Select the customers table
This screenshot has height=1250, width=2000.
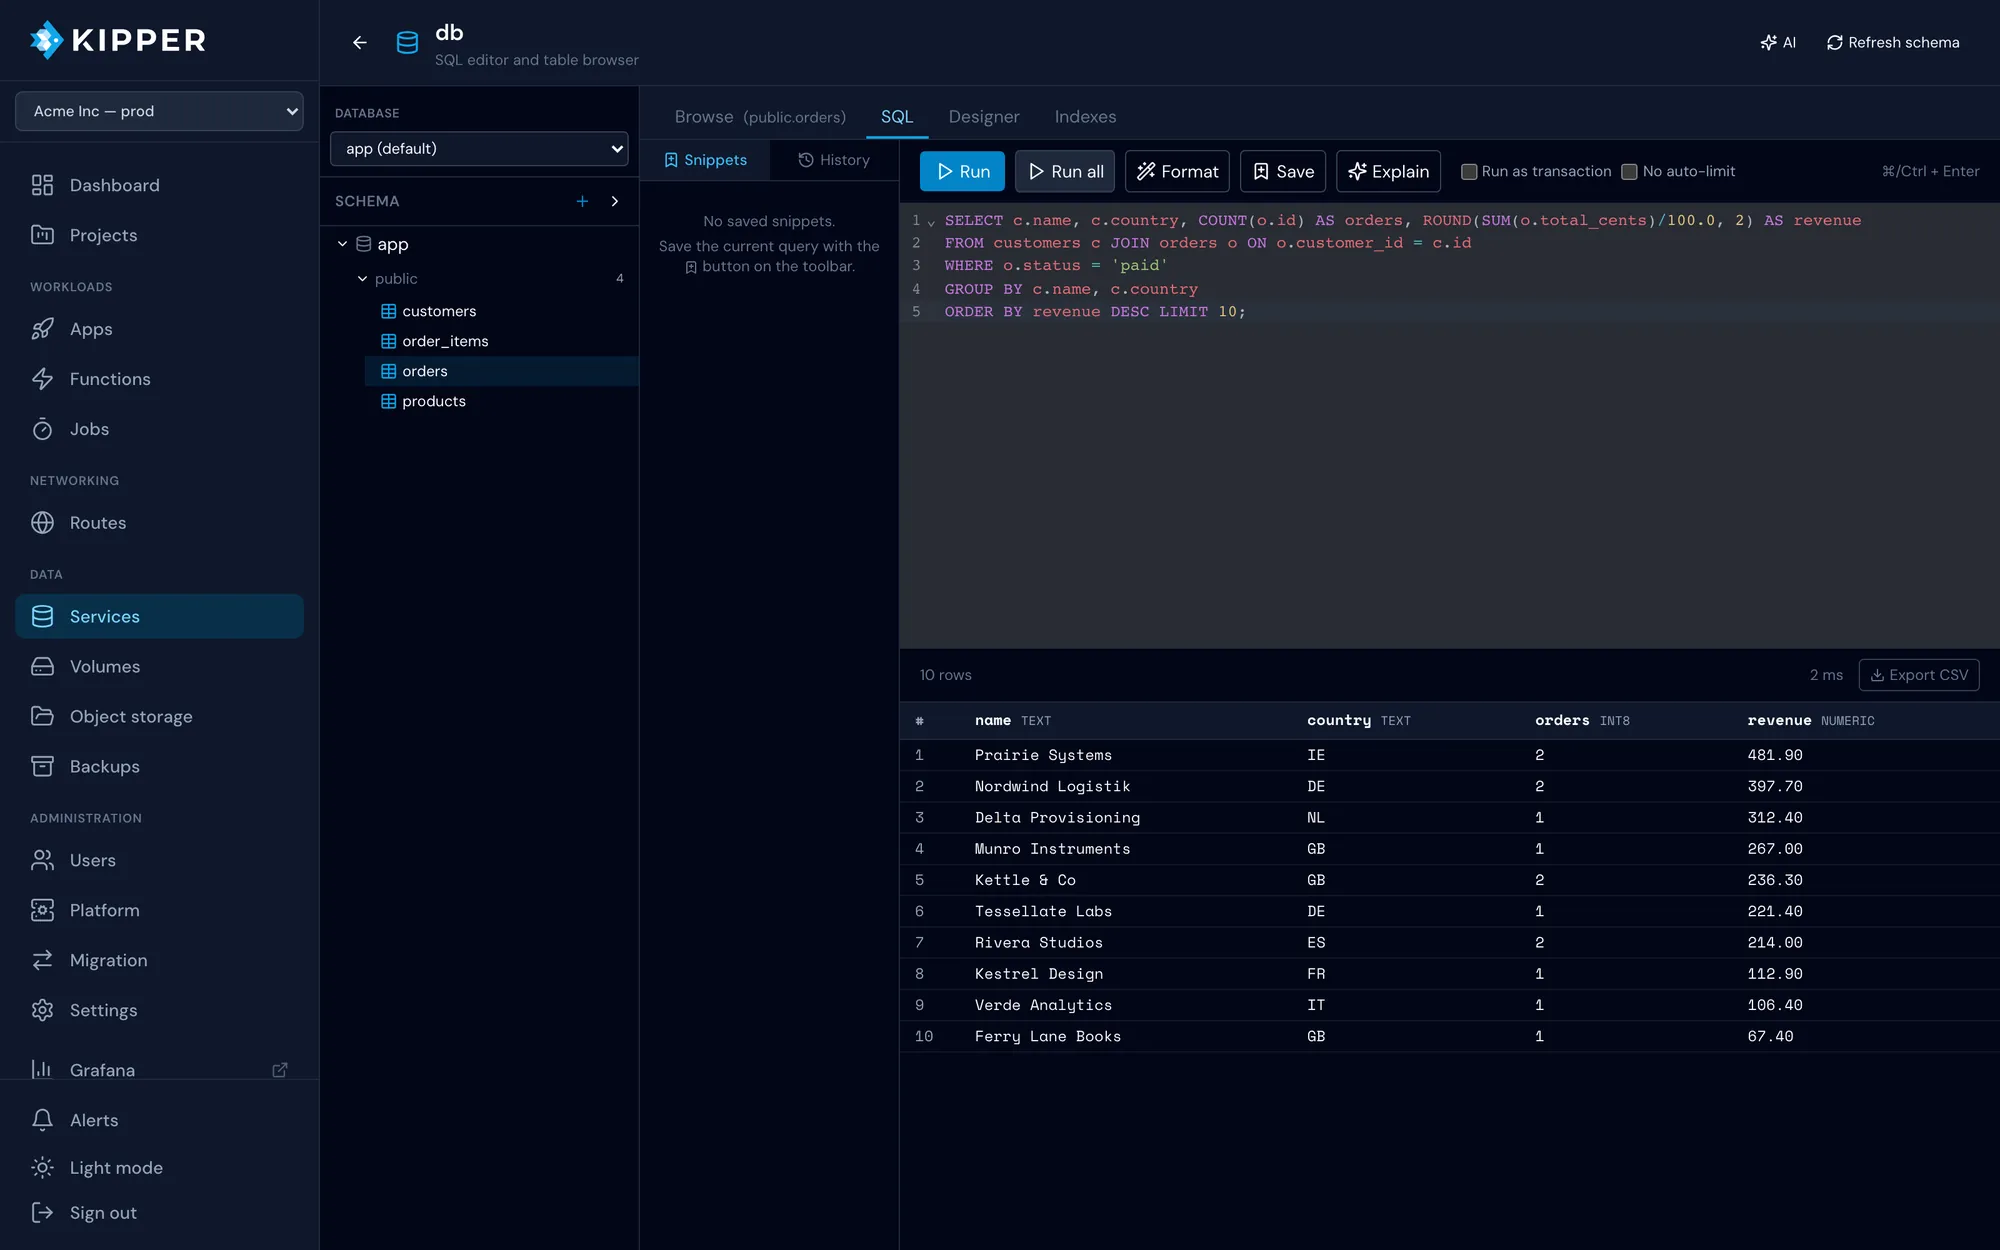[502, 311]
